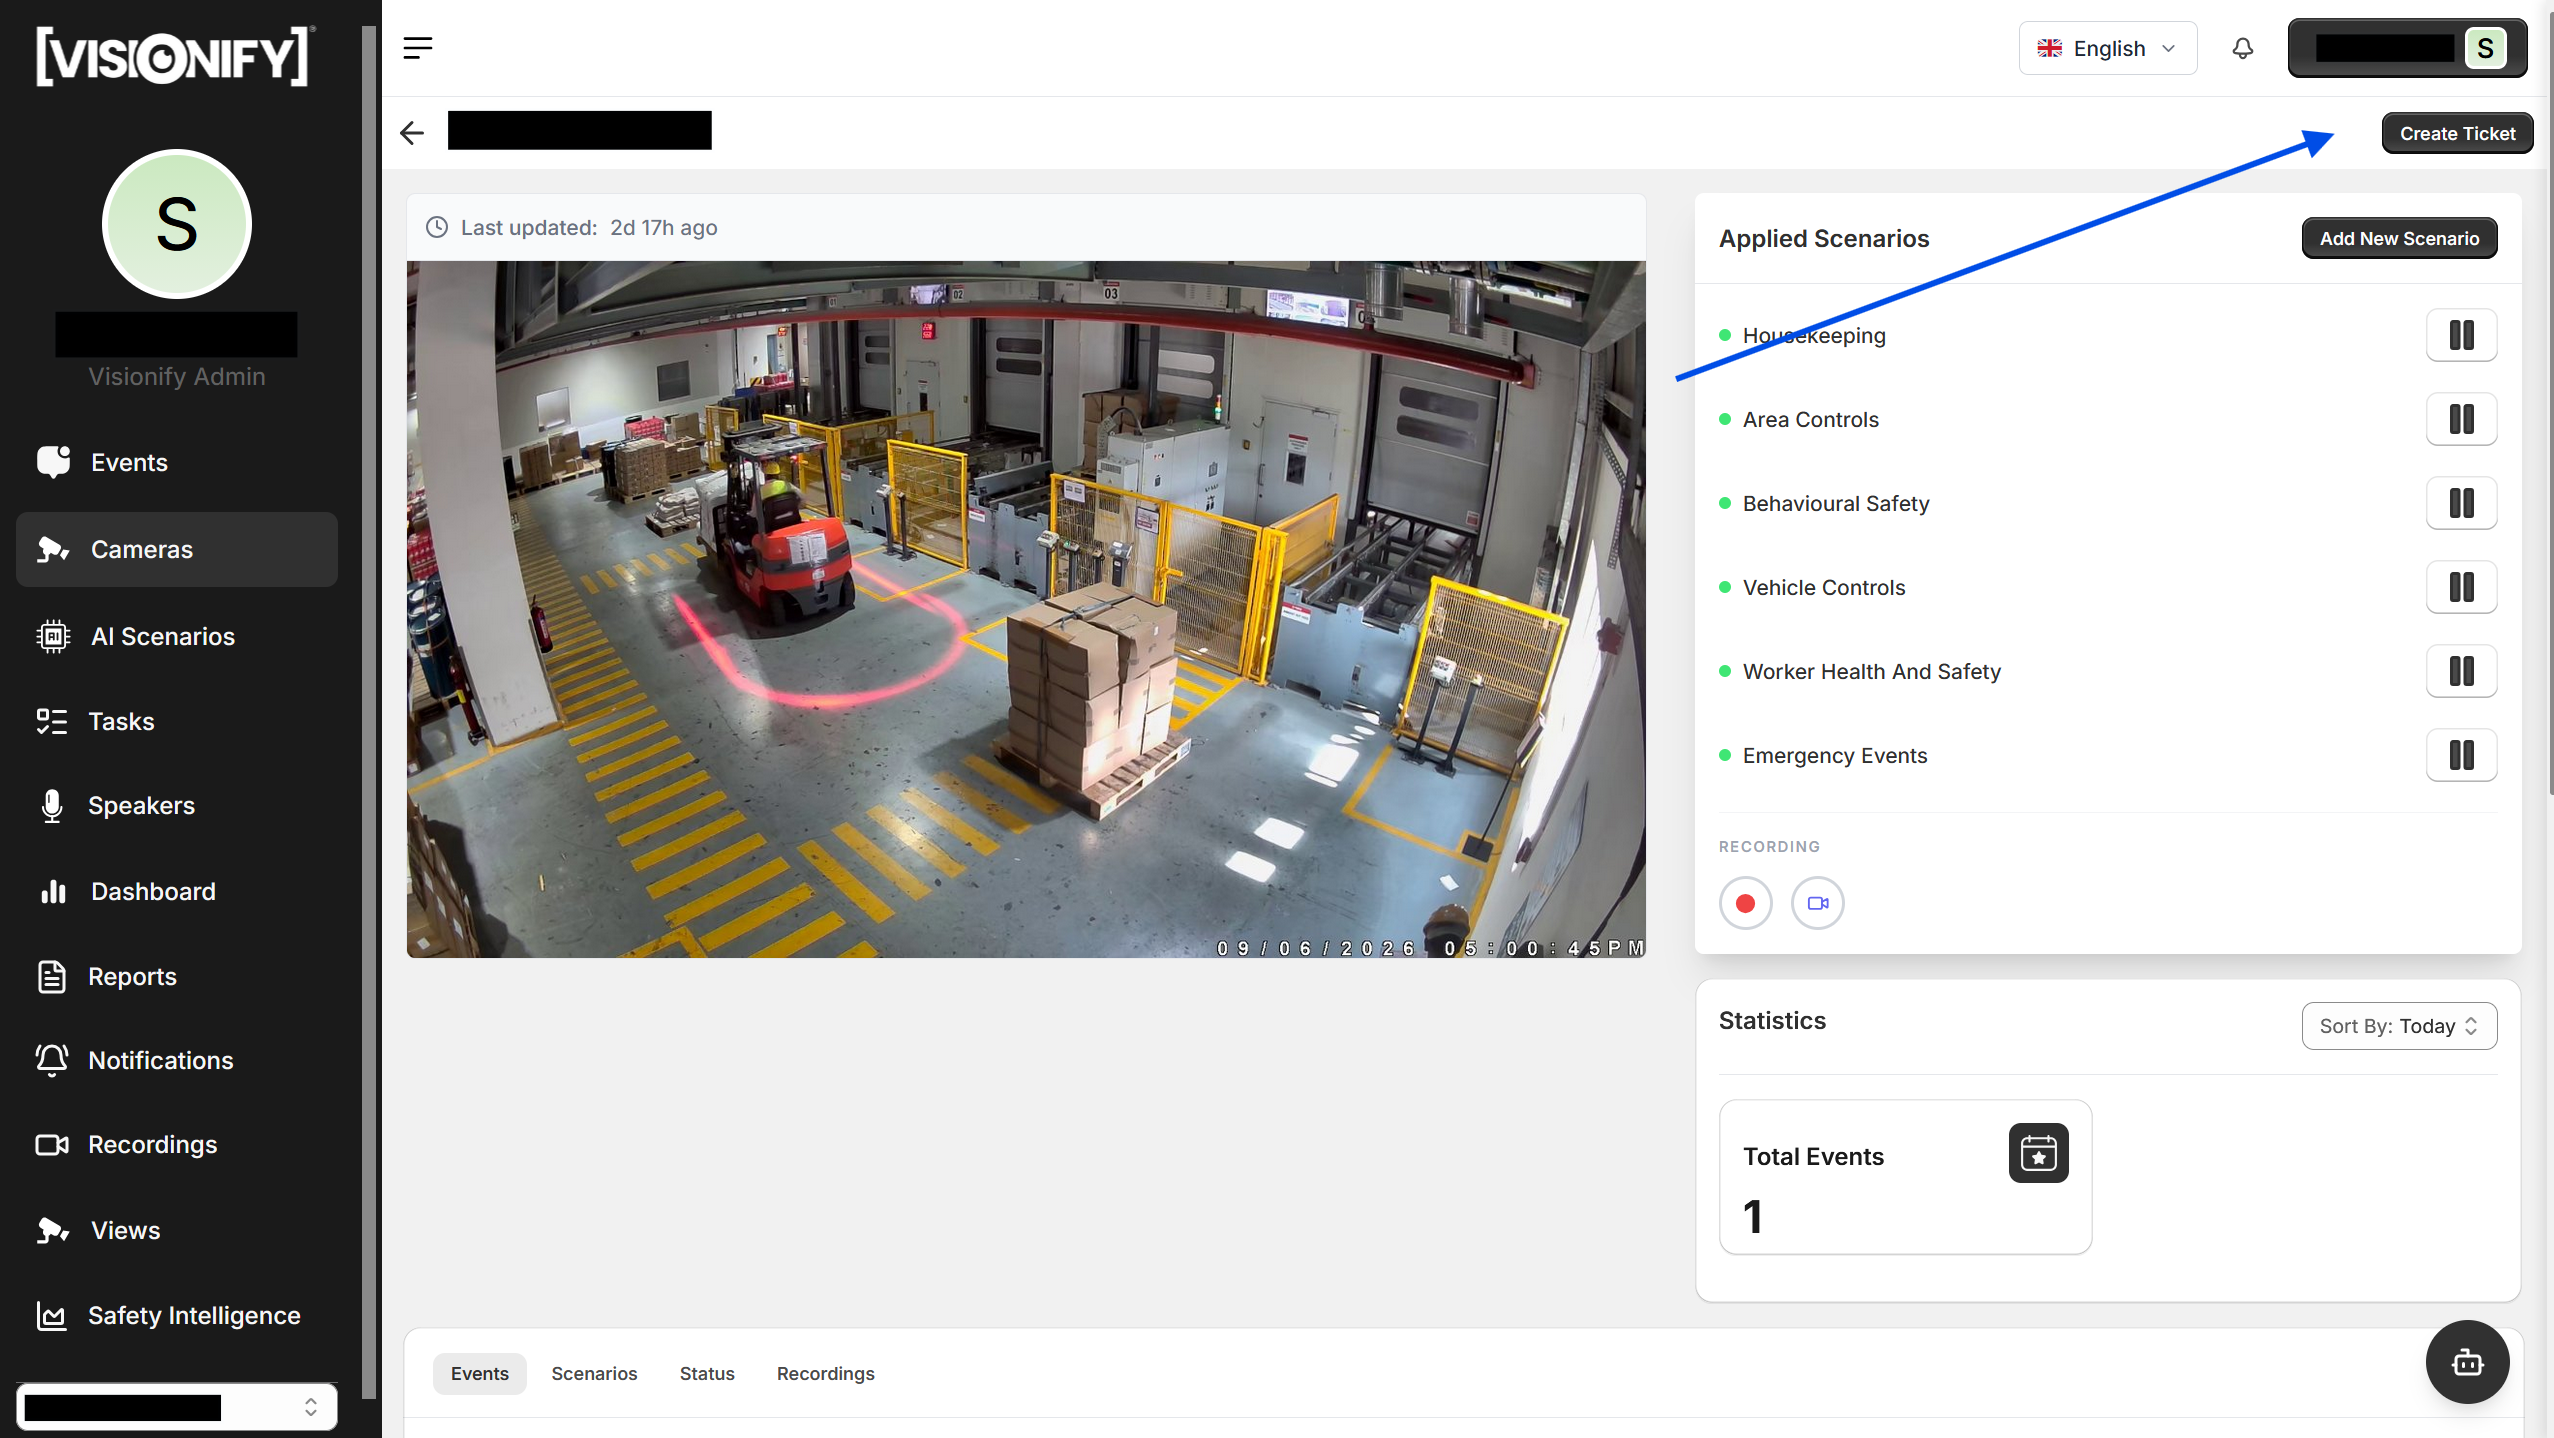Click the Create Ticket button
This screenshot has width=2554, height=1438.
(2457, 133)
